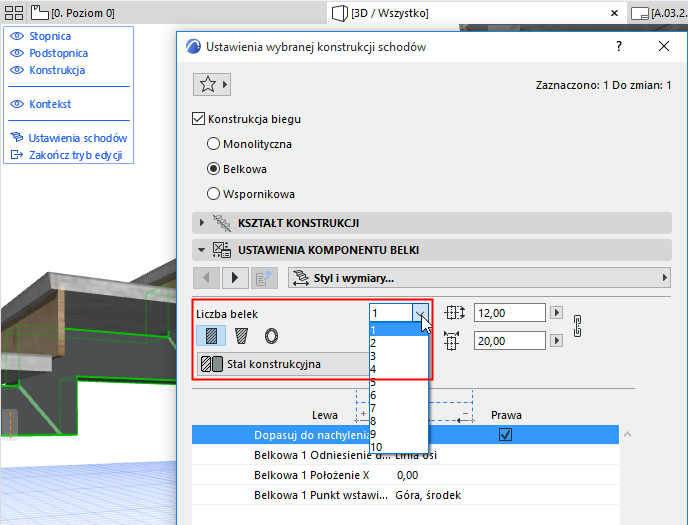688x525 pixels.
Task: Select the Belkowa 1 Odniesienie row
Action: [405, 455]
